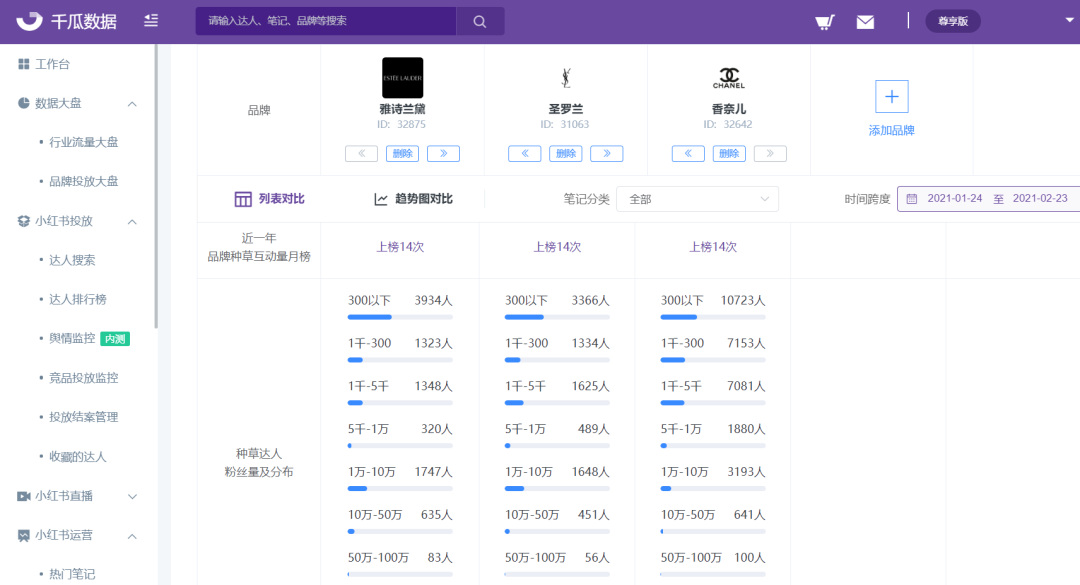This screenshot has width=1080, height=585.
Task: Open 投放结案管理
Action: point(83,417)
